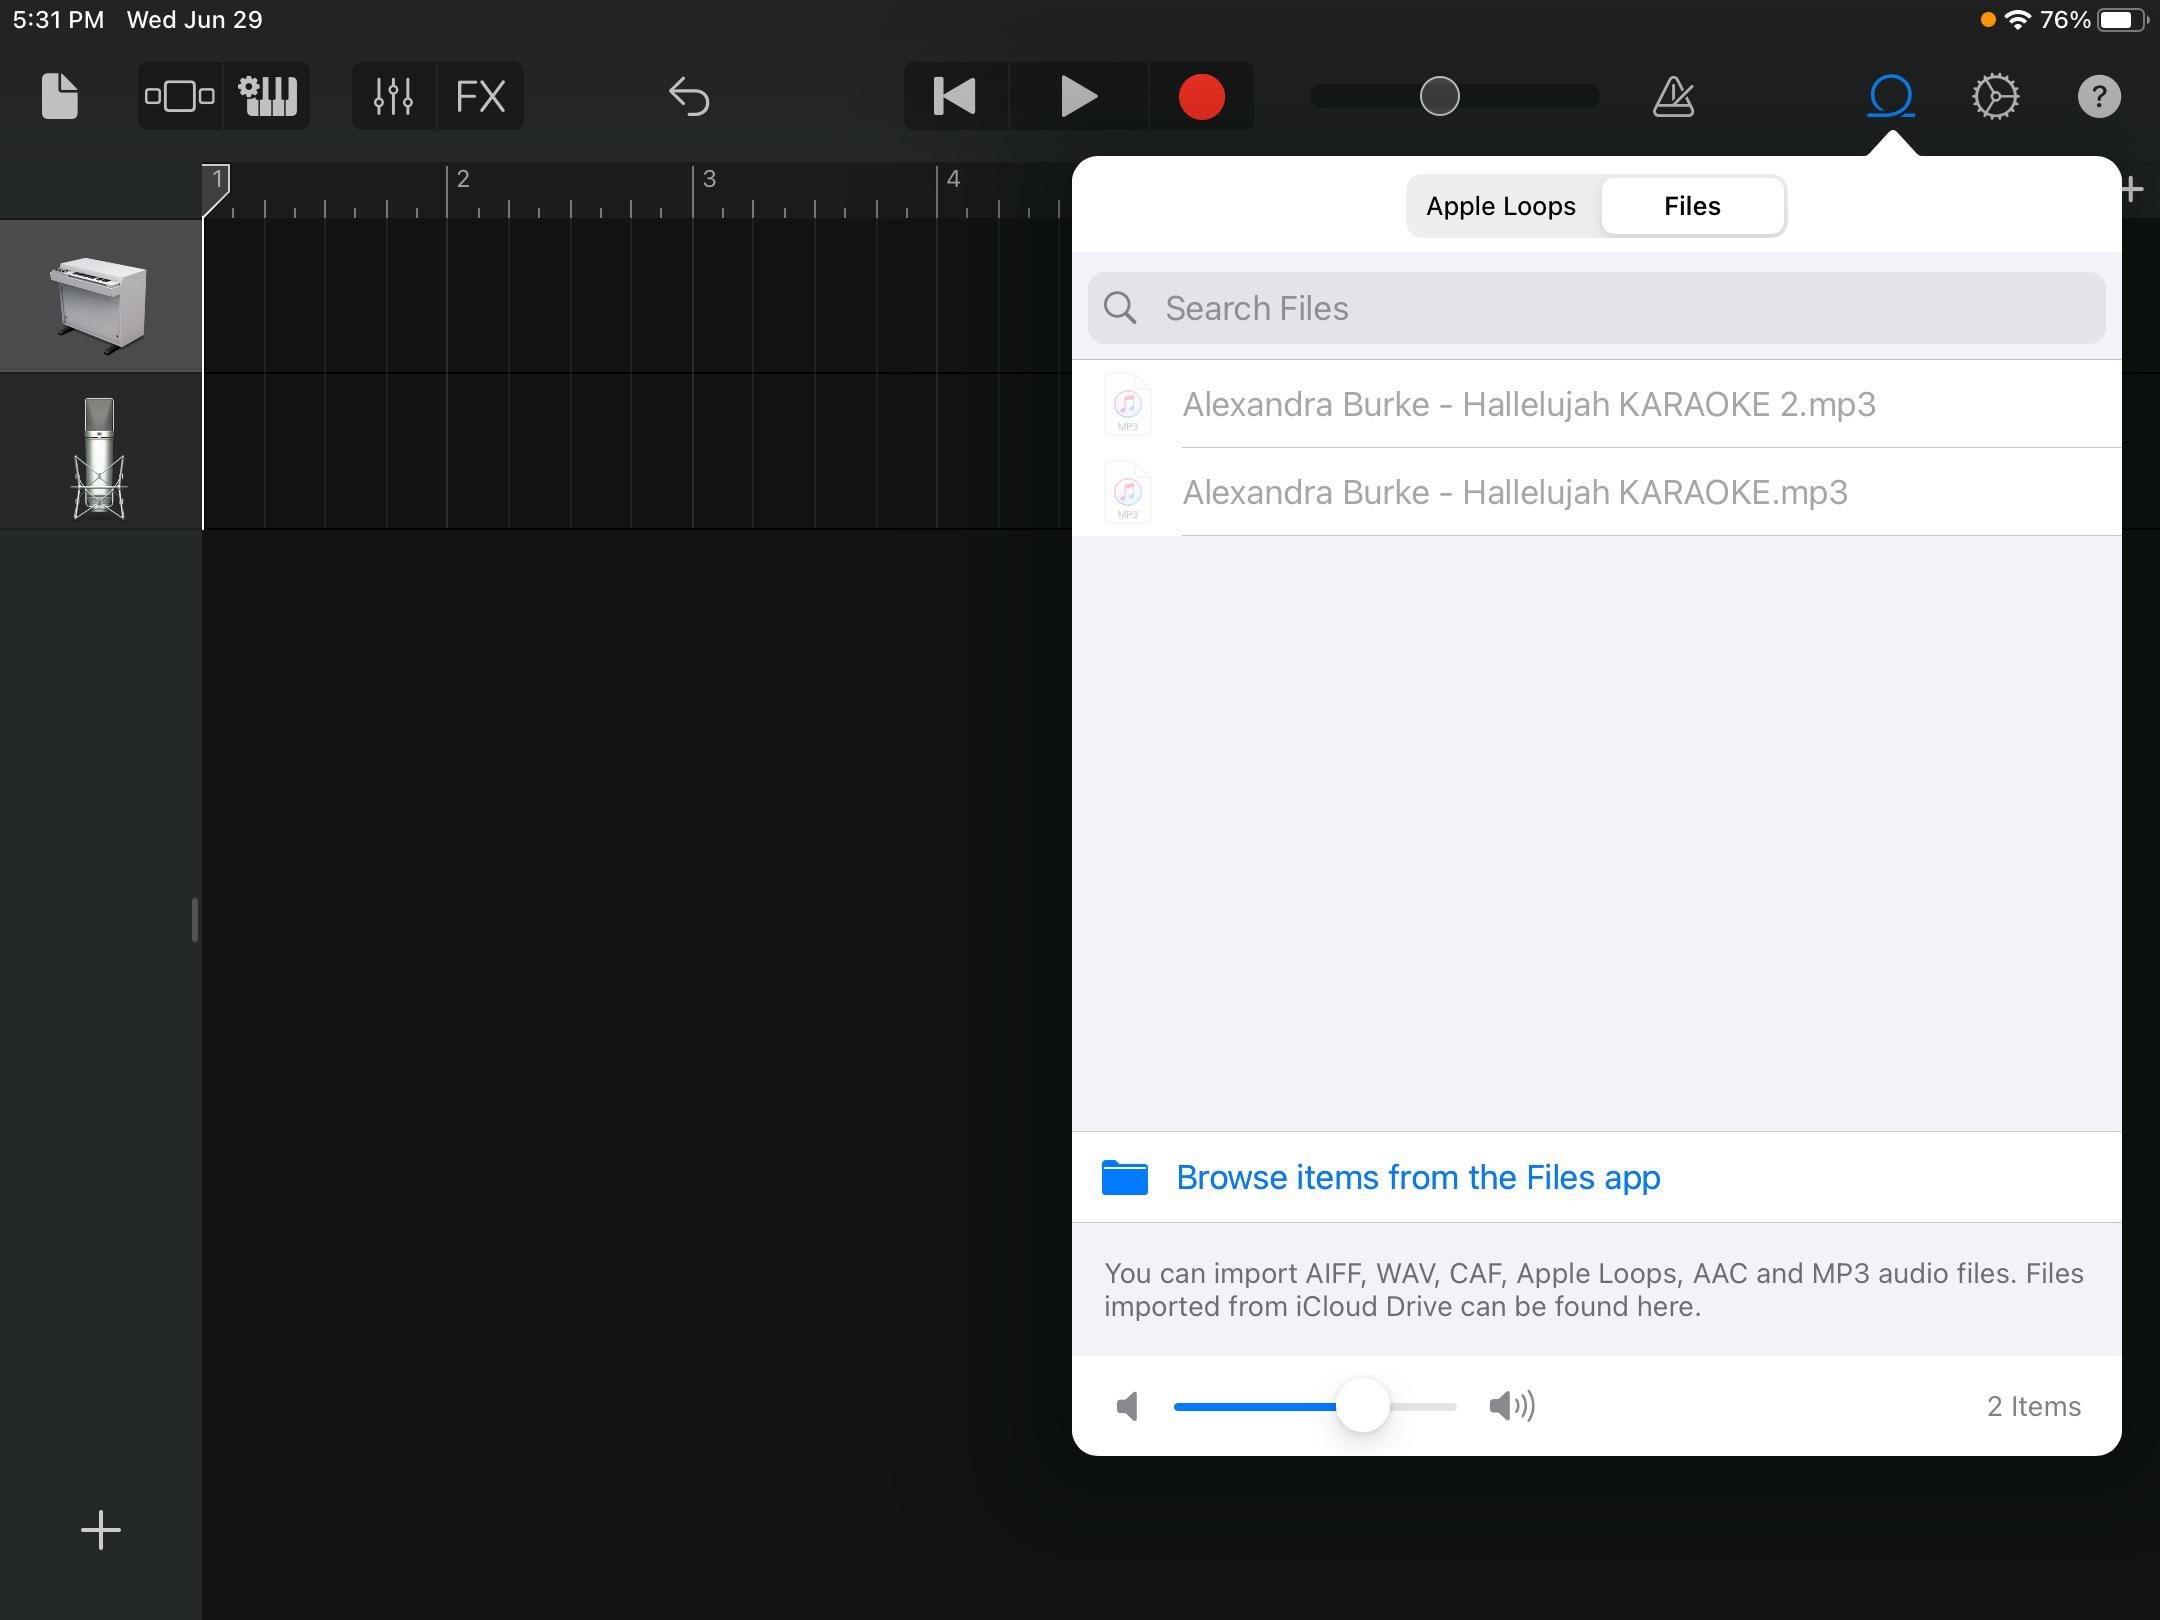The image size is (2160, 1620).
Task: Preview Alexandra Burke - Hallelujah KARAOKE.mp3
Action: tap(1516, 491)
